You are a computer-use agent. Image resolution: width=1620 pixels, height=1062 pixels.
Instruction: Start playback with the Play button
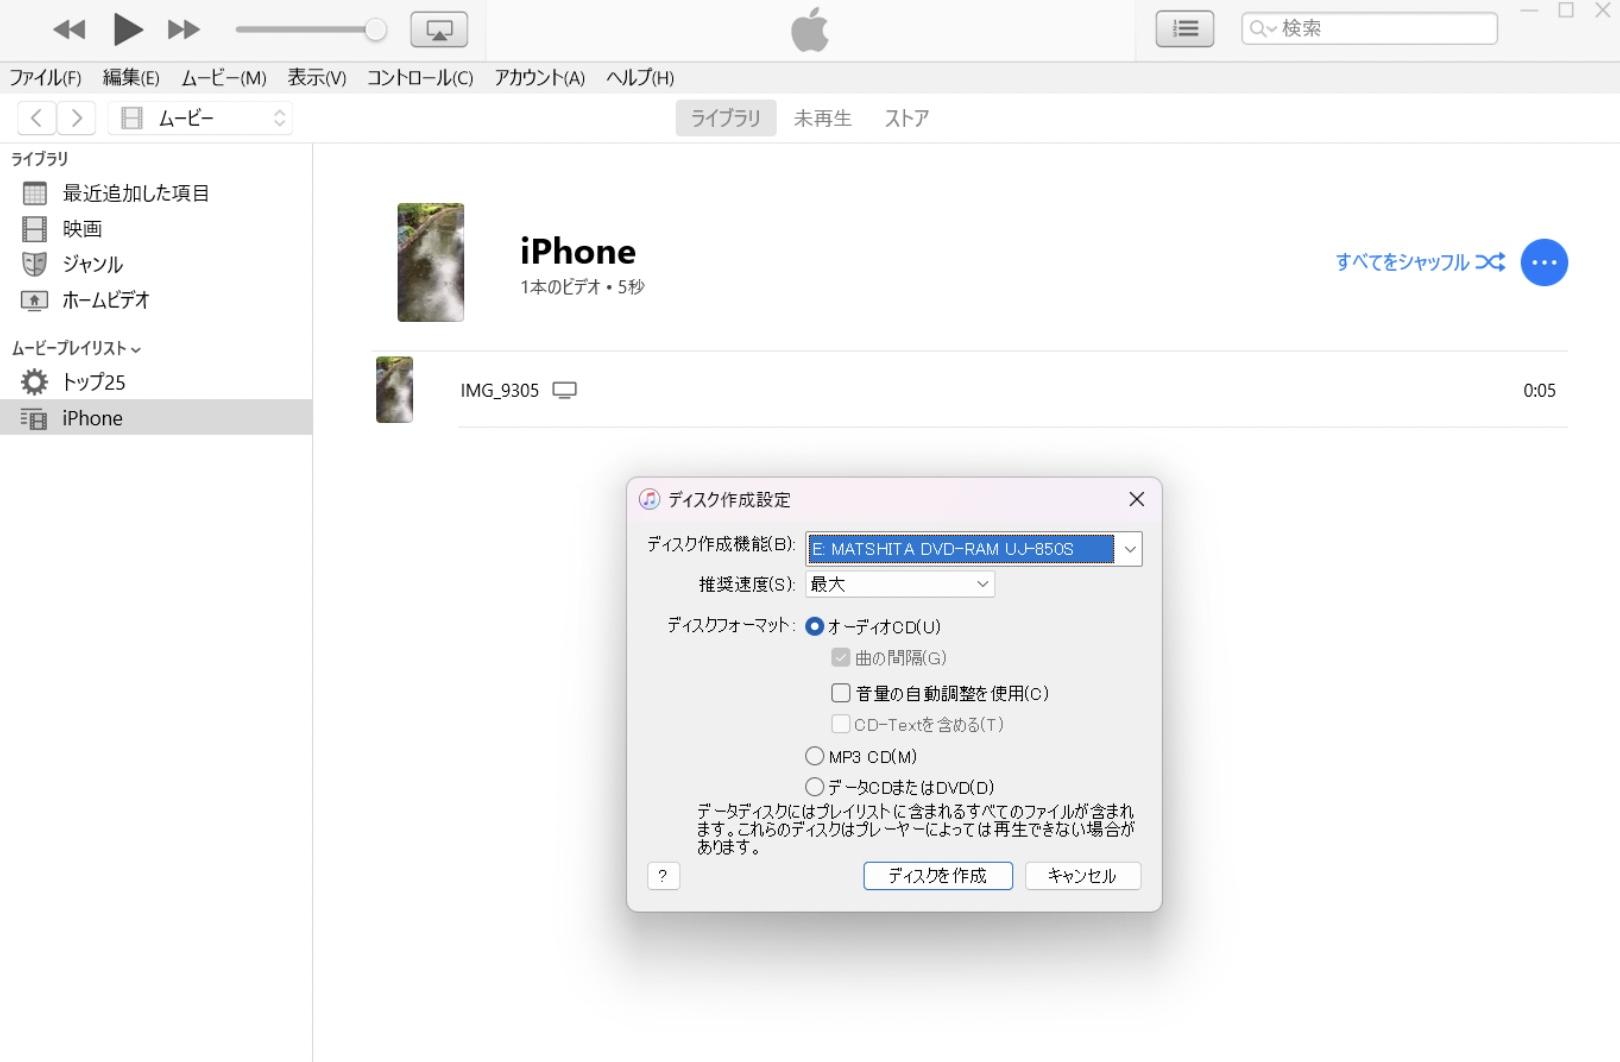[x=127, y=30]
